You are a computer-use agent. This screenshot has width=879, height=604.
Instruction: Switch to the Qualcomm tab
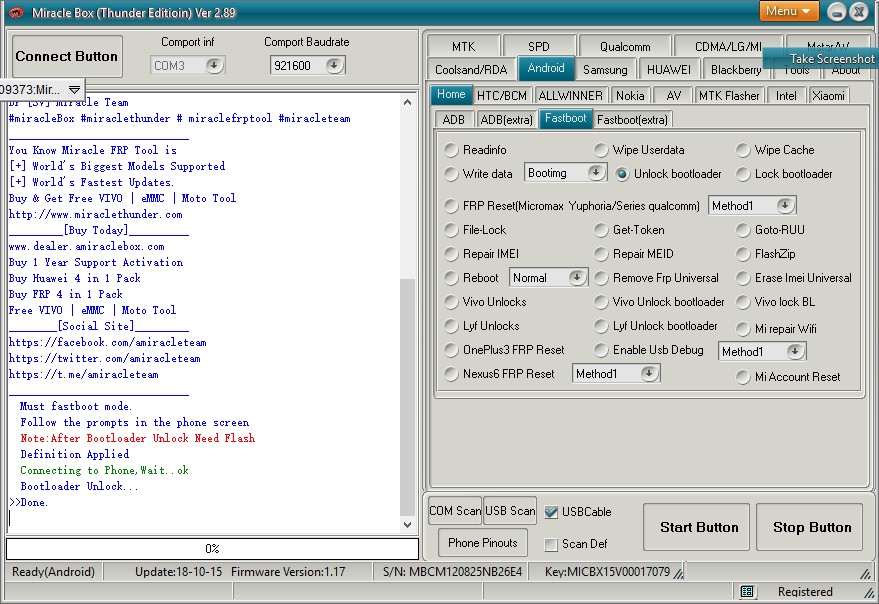[x=625, y=47]
